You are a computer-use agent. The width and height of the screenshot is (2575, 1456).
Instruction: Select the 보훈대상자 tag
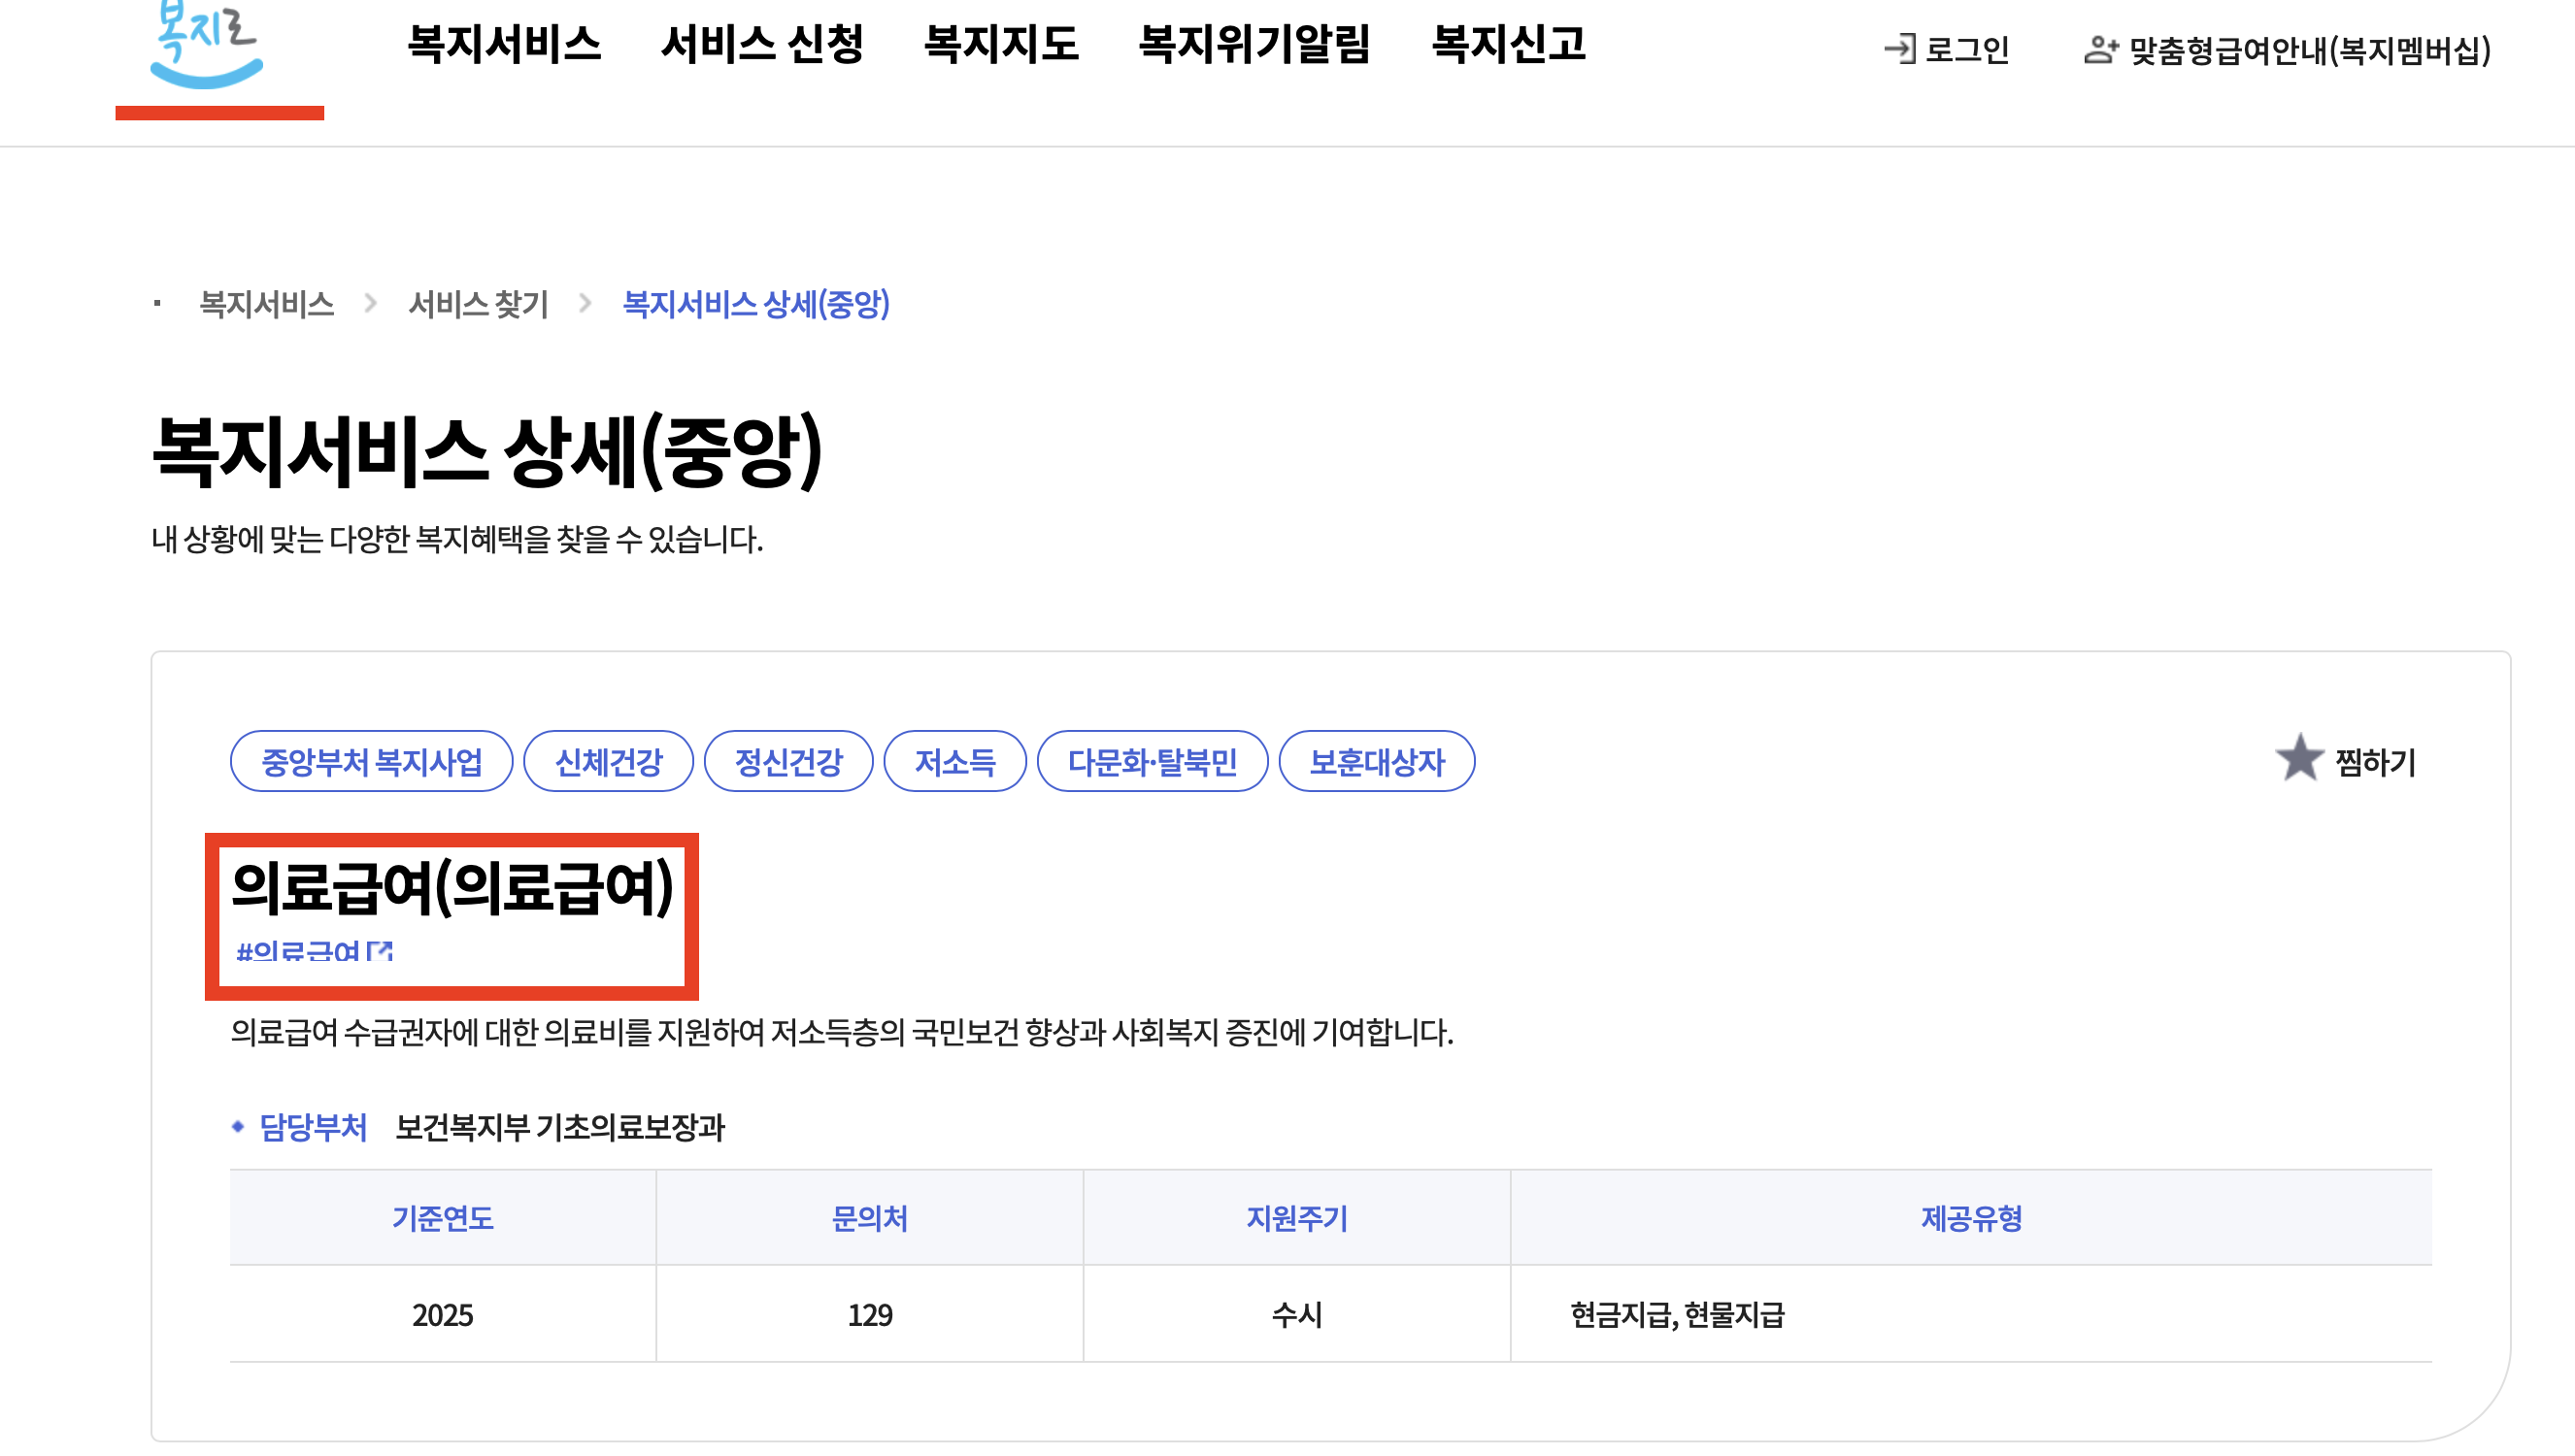pyautogui.click(x=1376, y=762)
